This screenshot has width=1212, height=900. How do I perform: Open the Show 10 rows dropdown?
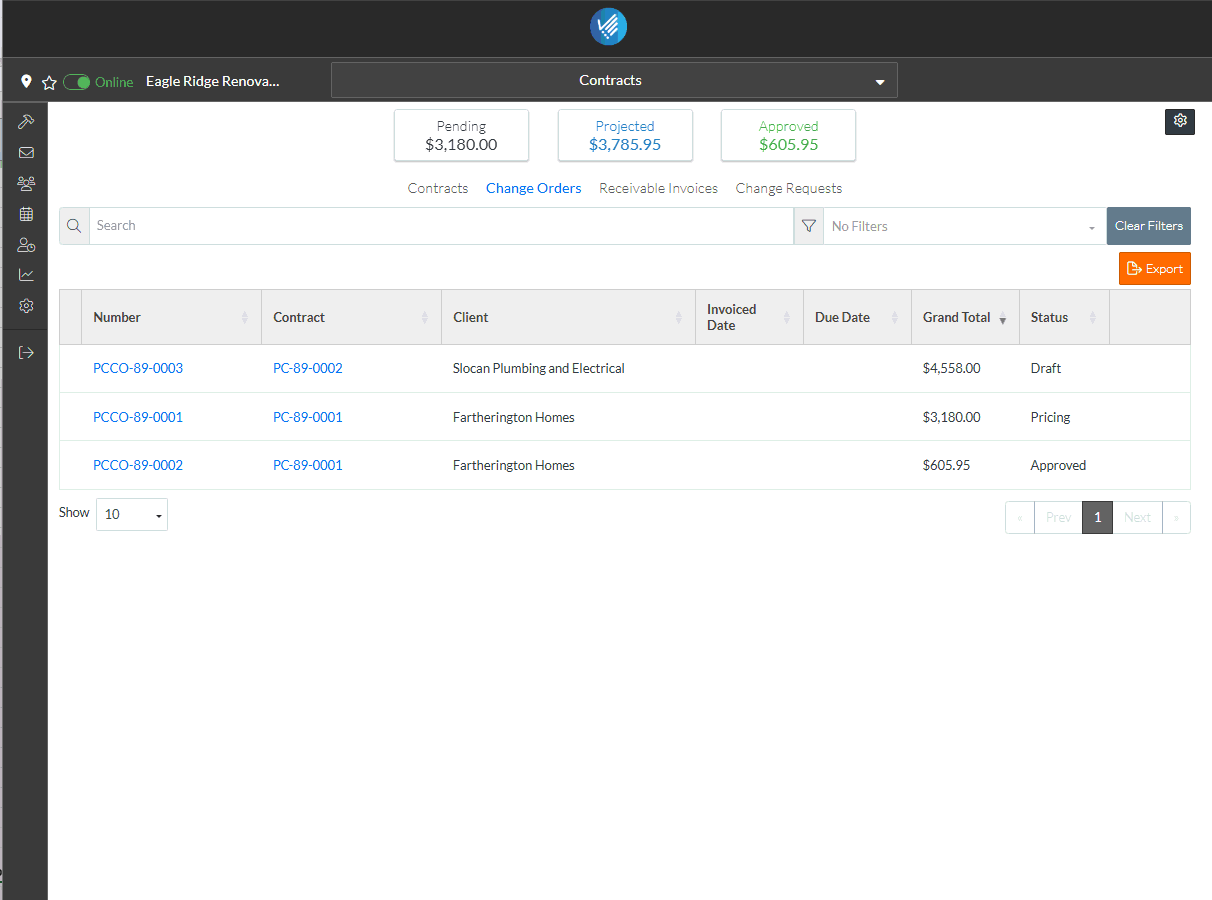(132, 514)
